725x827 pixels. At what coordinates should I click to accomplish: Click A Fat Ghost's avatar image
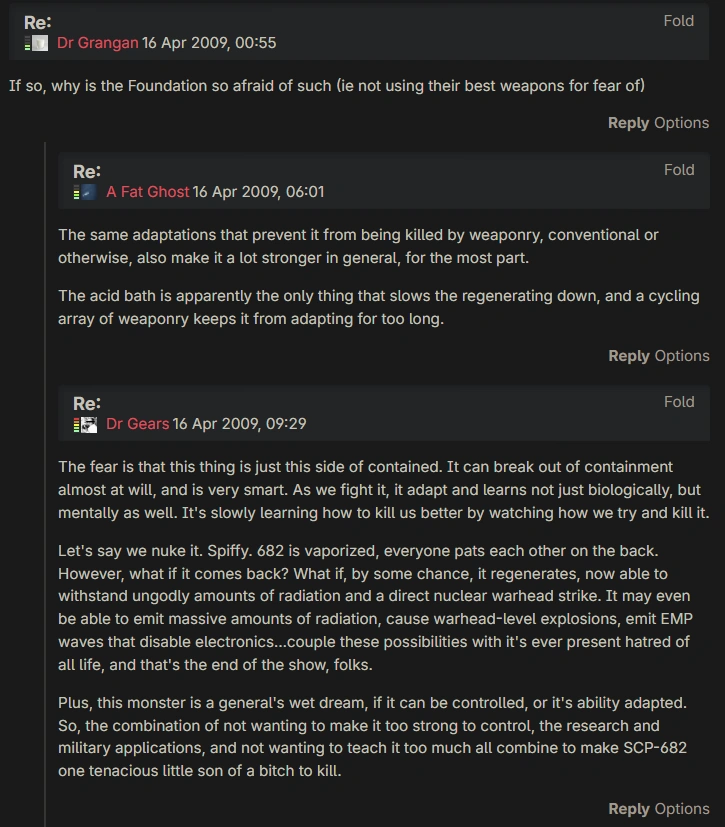pyautogui.click(x=90, y=192)
